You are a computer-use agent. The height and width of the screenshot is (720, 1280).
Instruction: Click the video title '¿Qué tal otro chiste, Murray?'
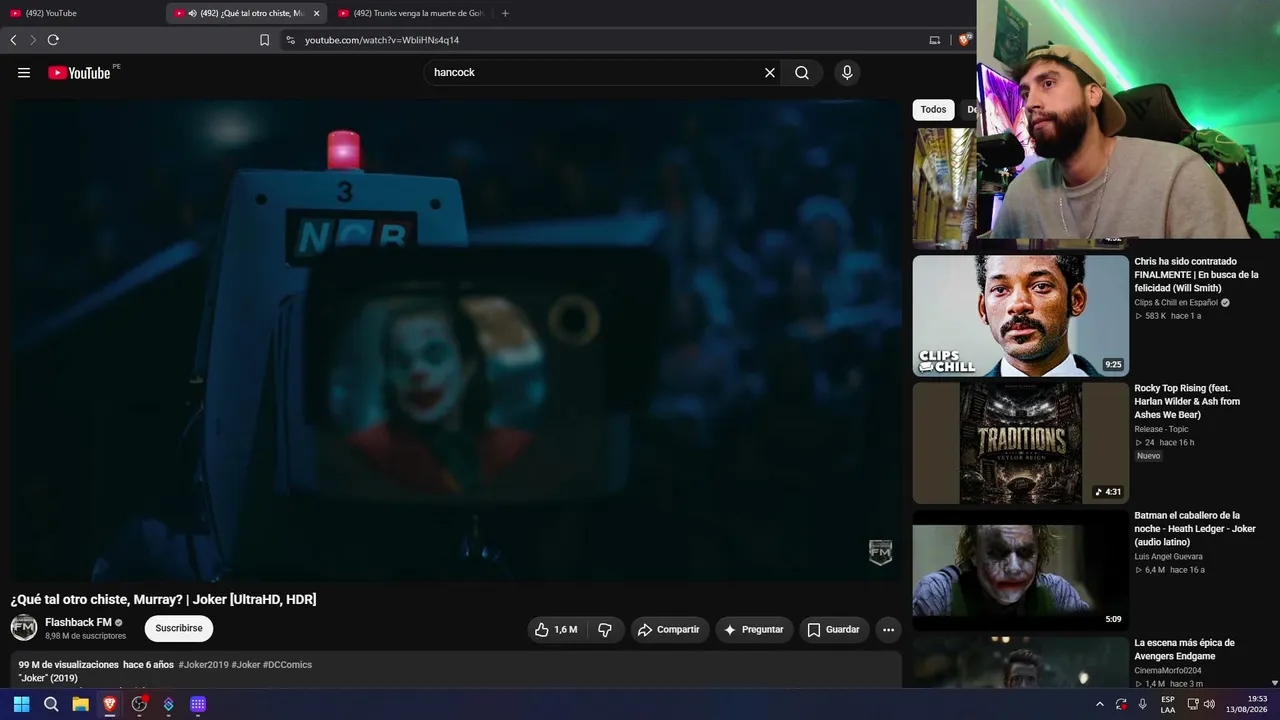pyautogui.click(x=164, y=599)
